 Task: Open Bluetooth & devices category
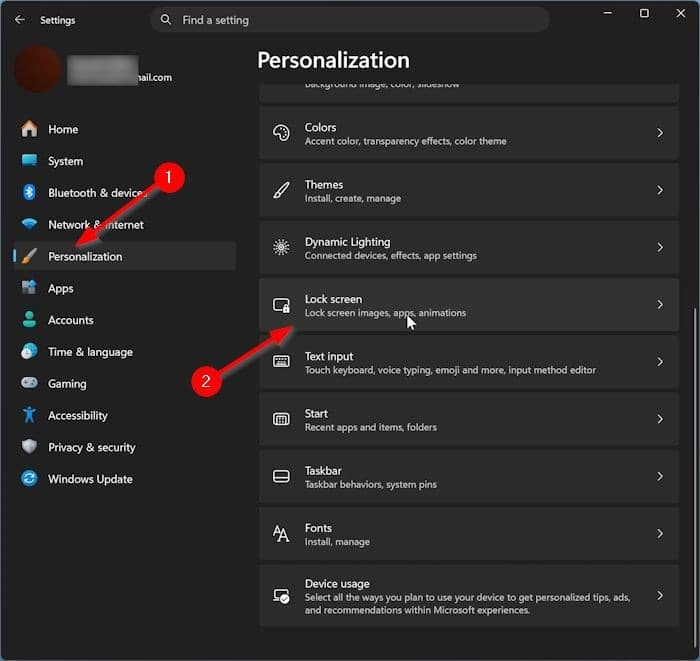click(125, 193)
